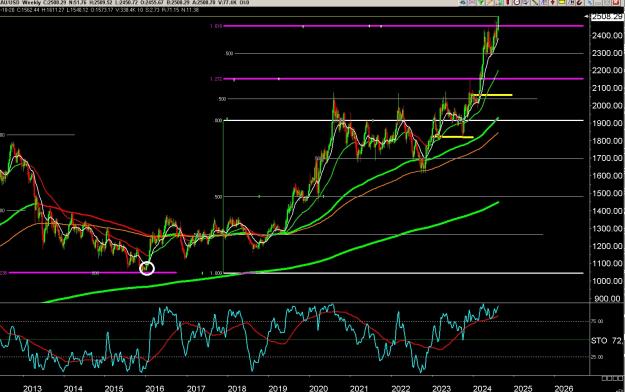Click the 2200.00 price axis label
Image resolution: width=625 pixels, height=392 pixels.
click(606, 71)
